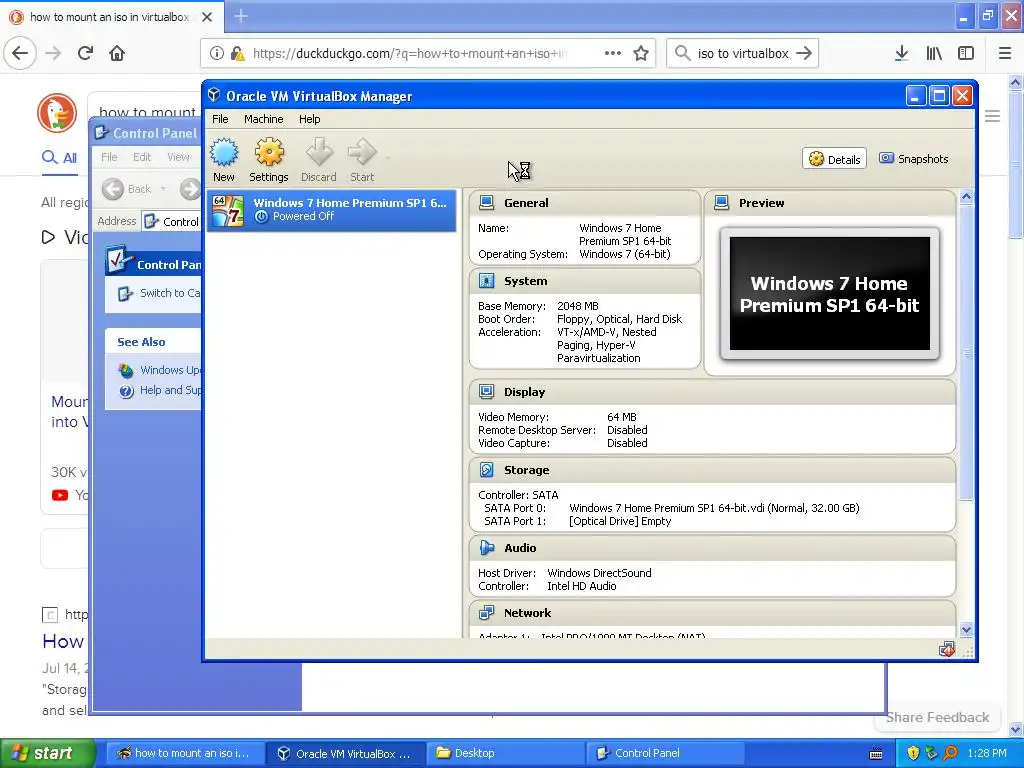
Task: Click the VM preview thumbnail
Action: 829,294
